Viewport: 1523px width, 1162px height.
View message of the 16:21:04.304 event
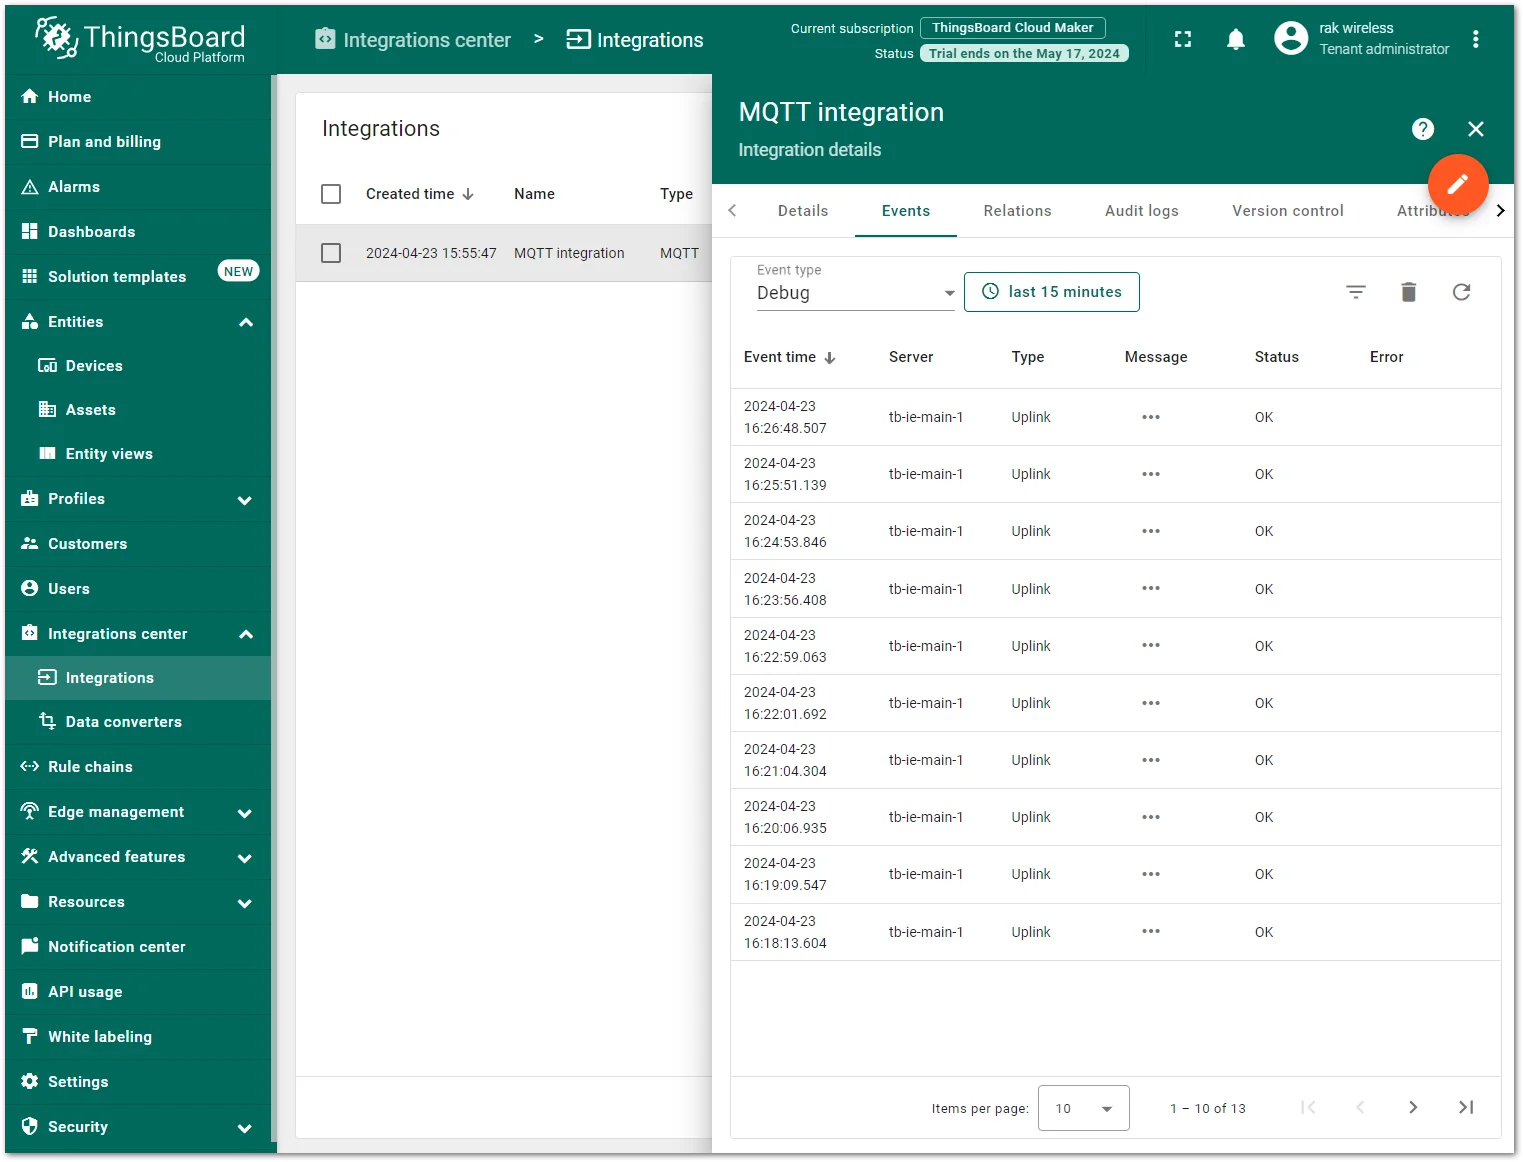coord(1151,760)
